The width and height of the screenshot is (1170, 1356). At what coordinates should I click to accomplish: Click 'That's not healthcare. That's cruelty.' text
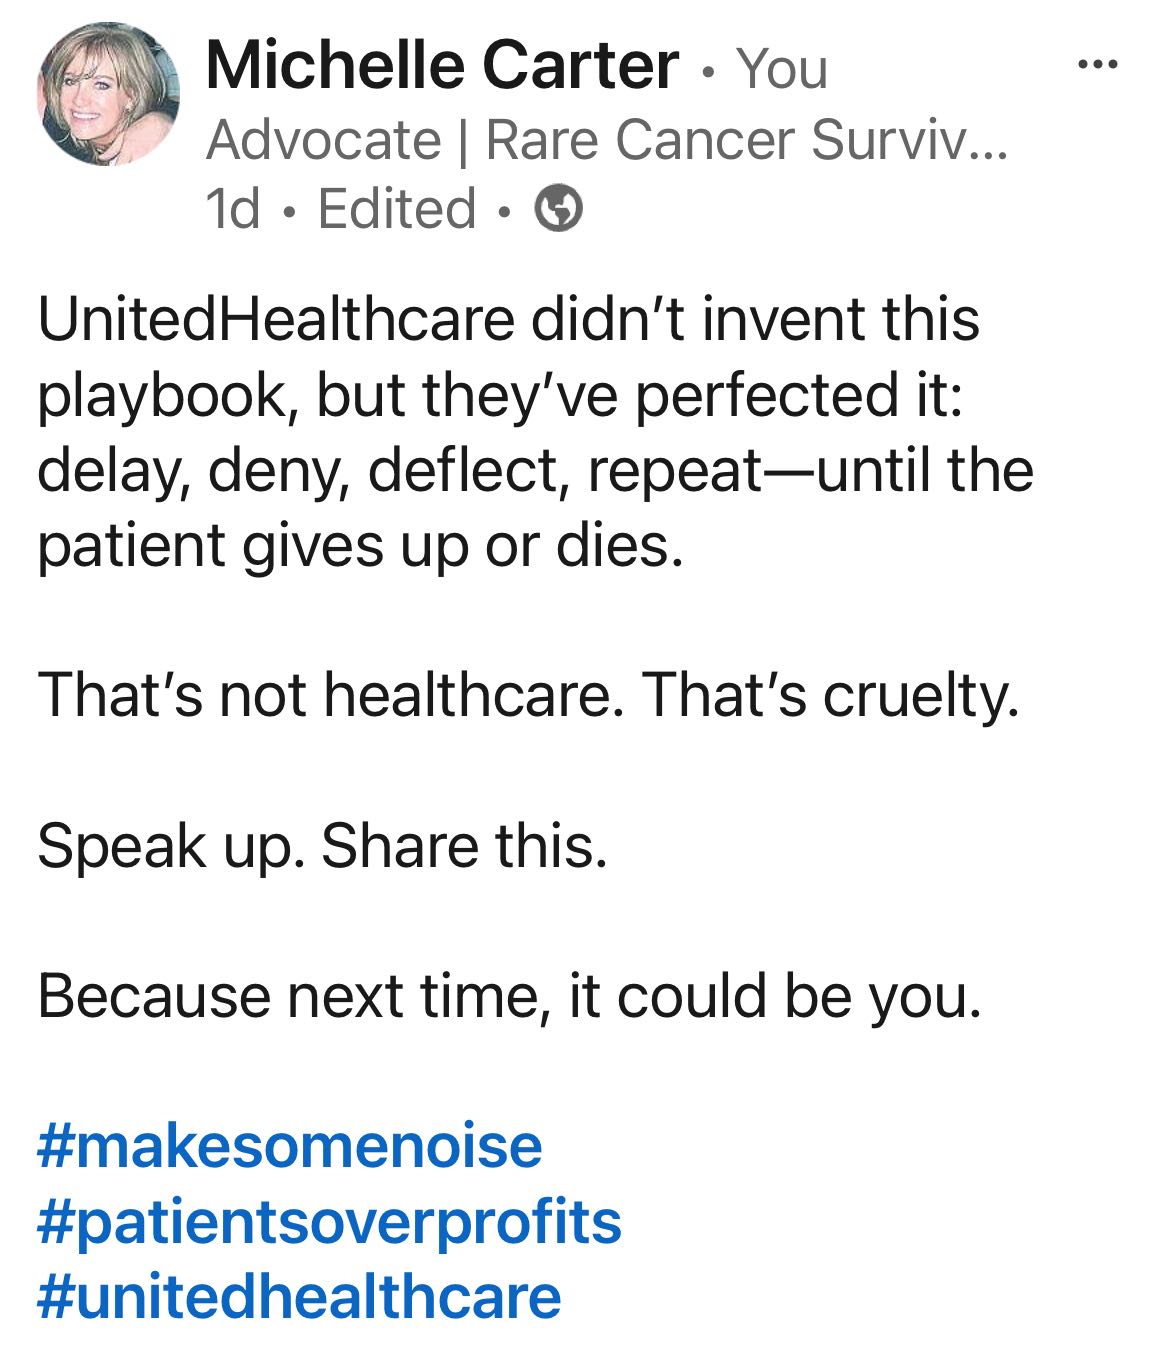pyautogui.click(x=528, y=696)
